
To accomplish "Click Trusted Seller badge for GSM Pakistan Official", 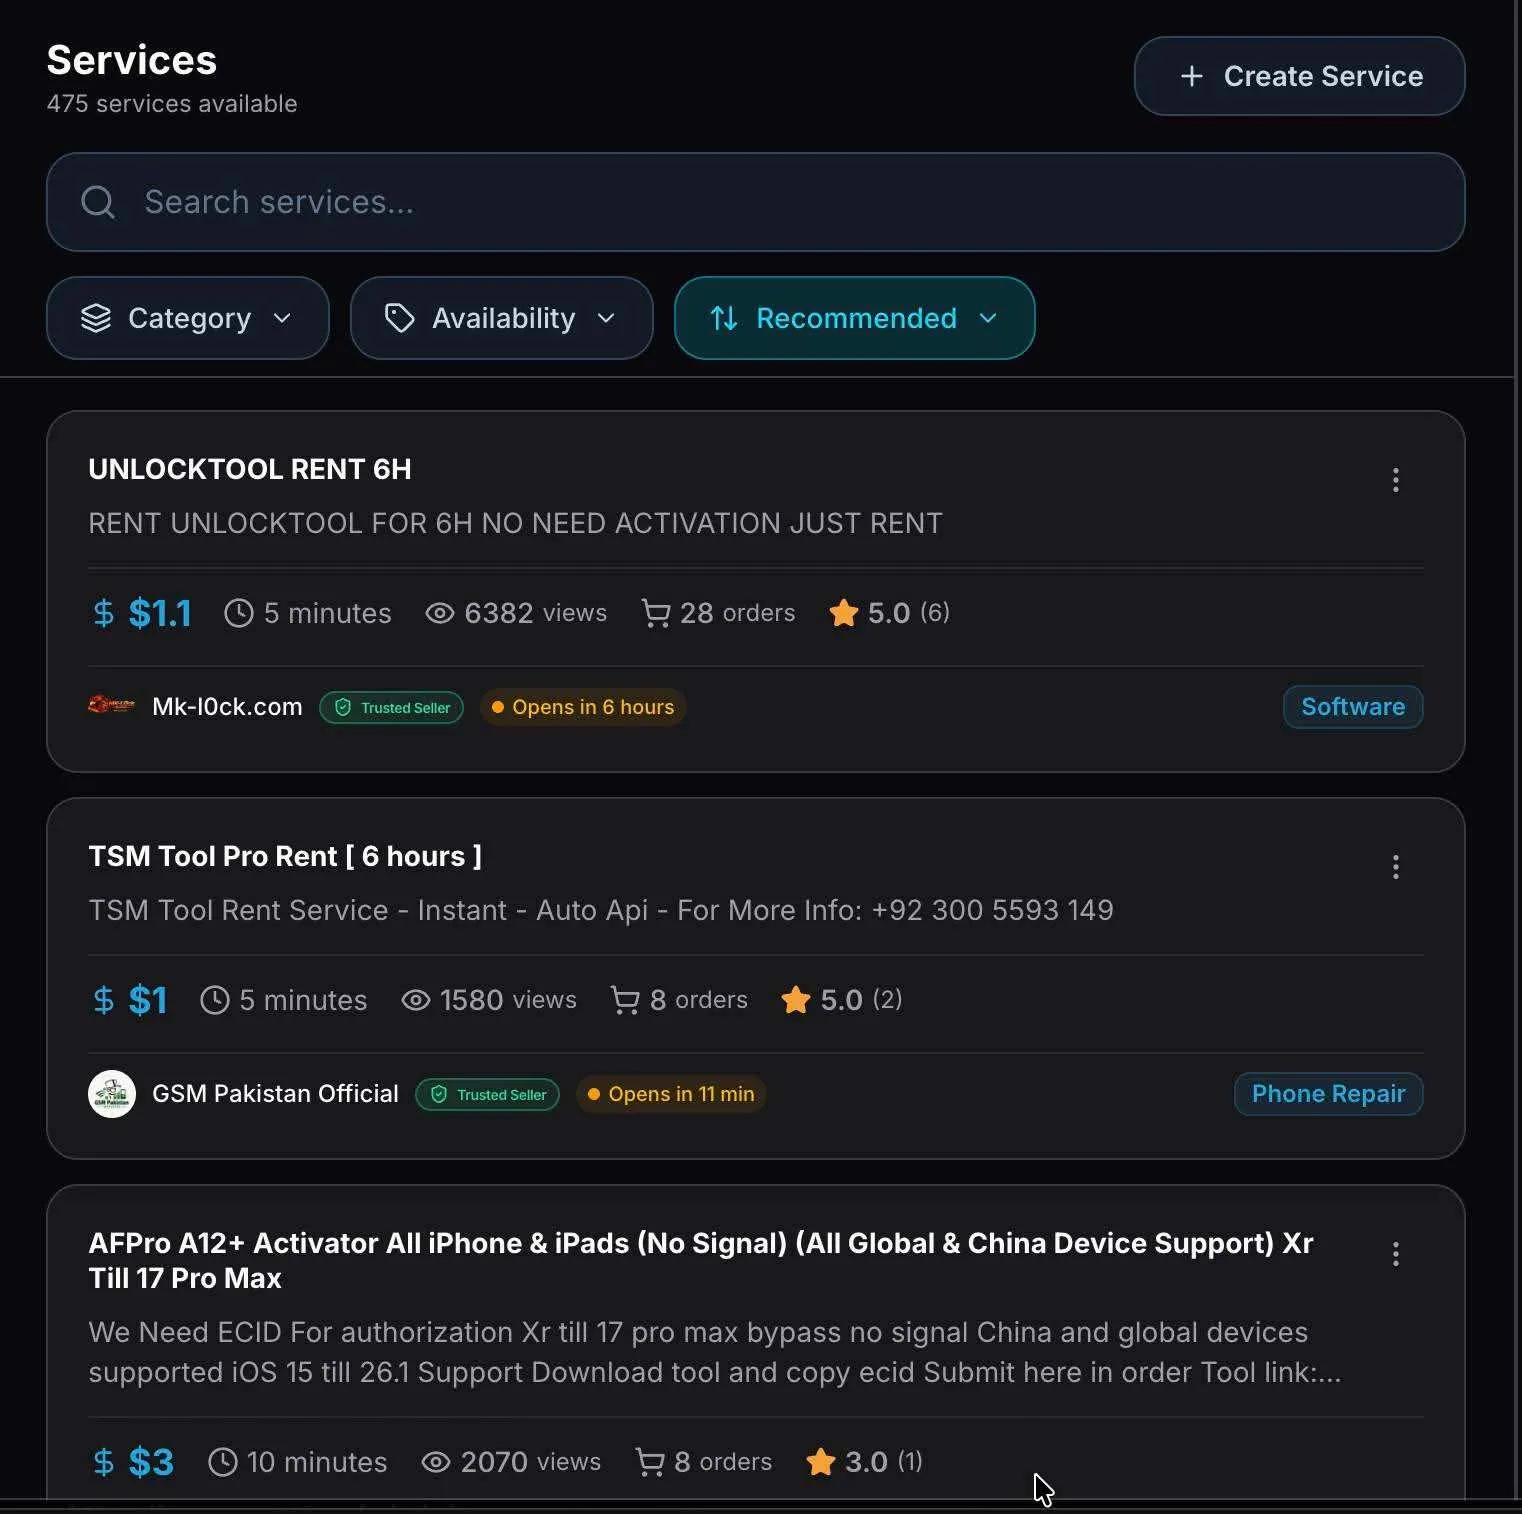I will pyautogui.click(x=488, y=1095).
